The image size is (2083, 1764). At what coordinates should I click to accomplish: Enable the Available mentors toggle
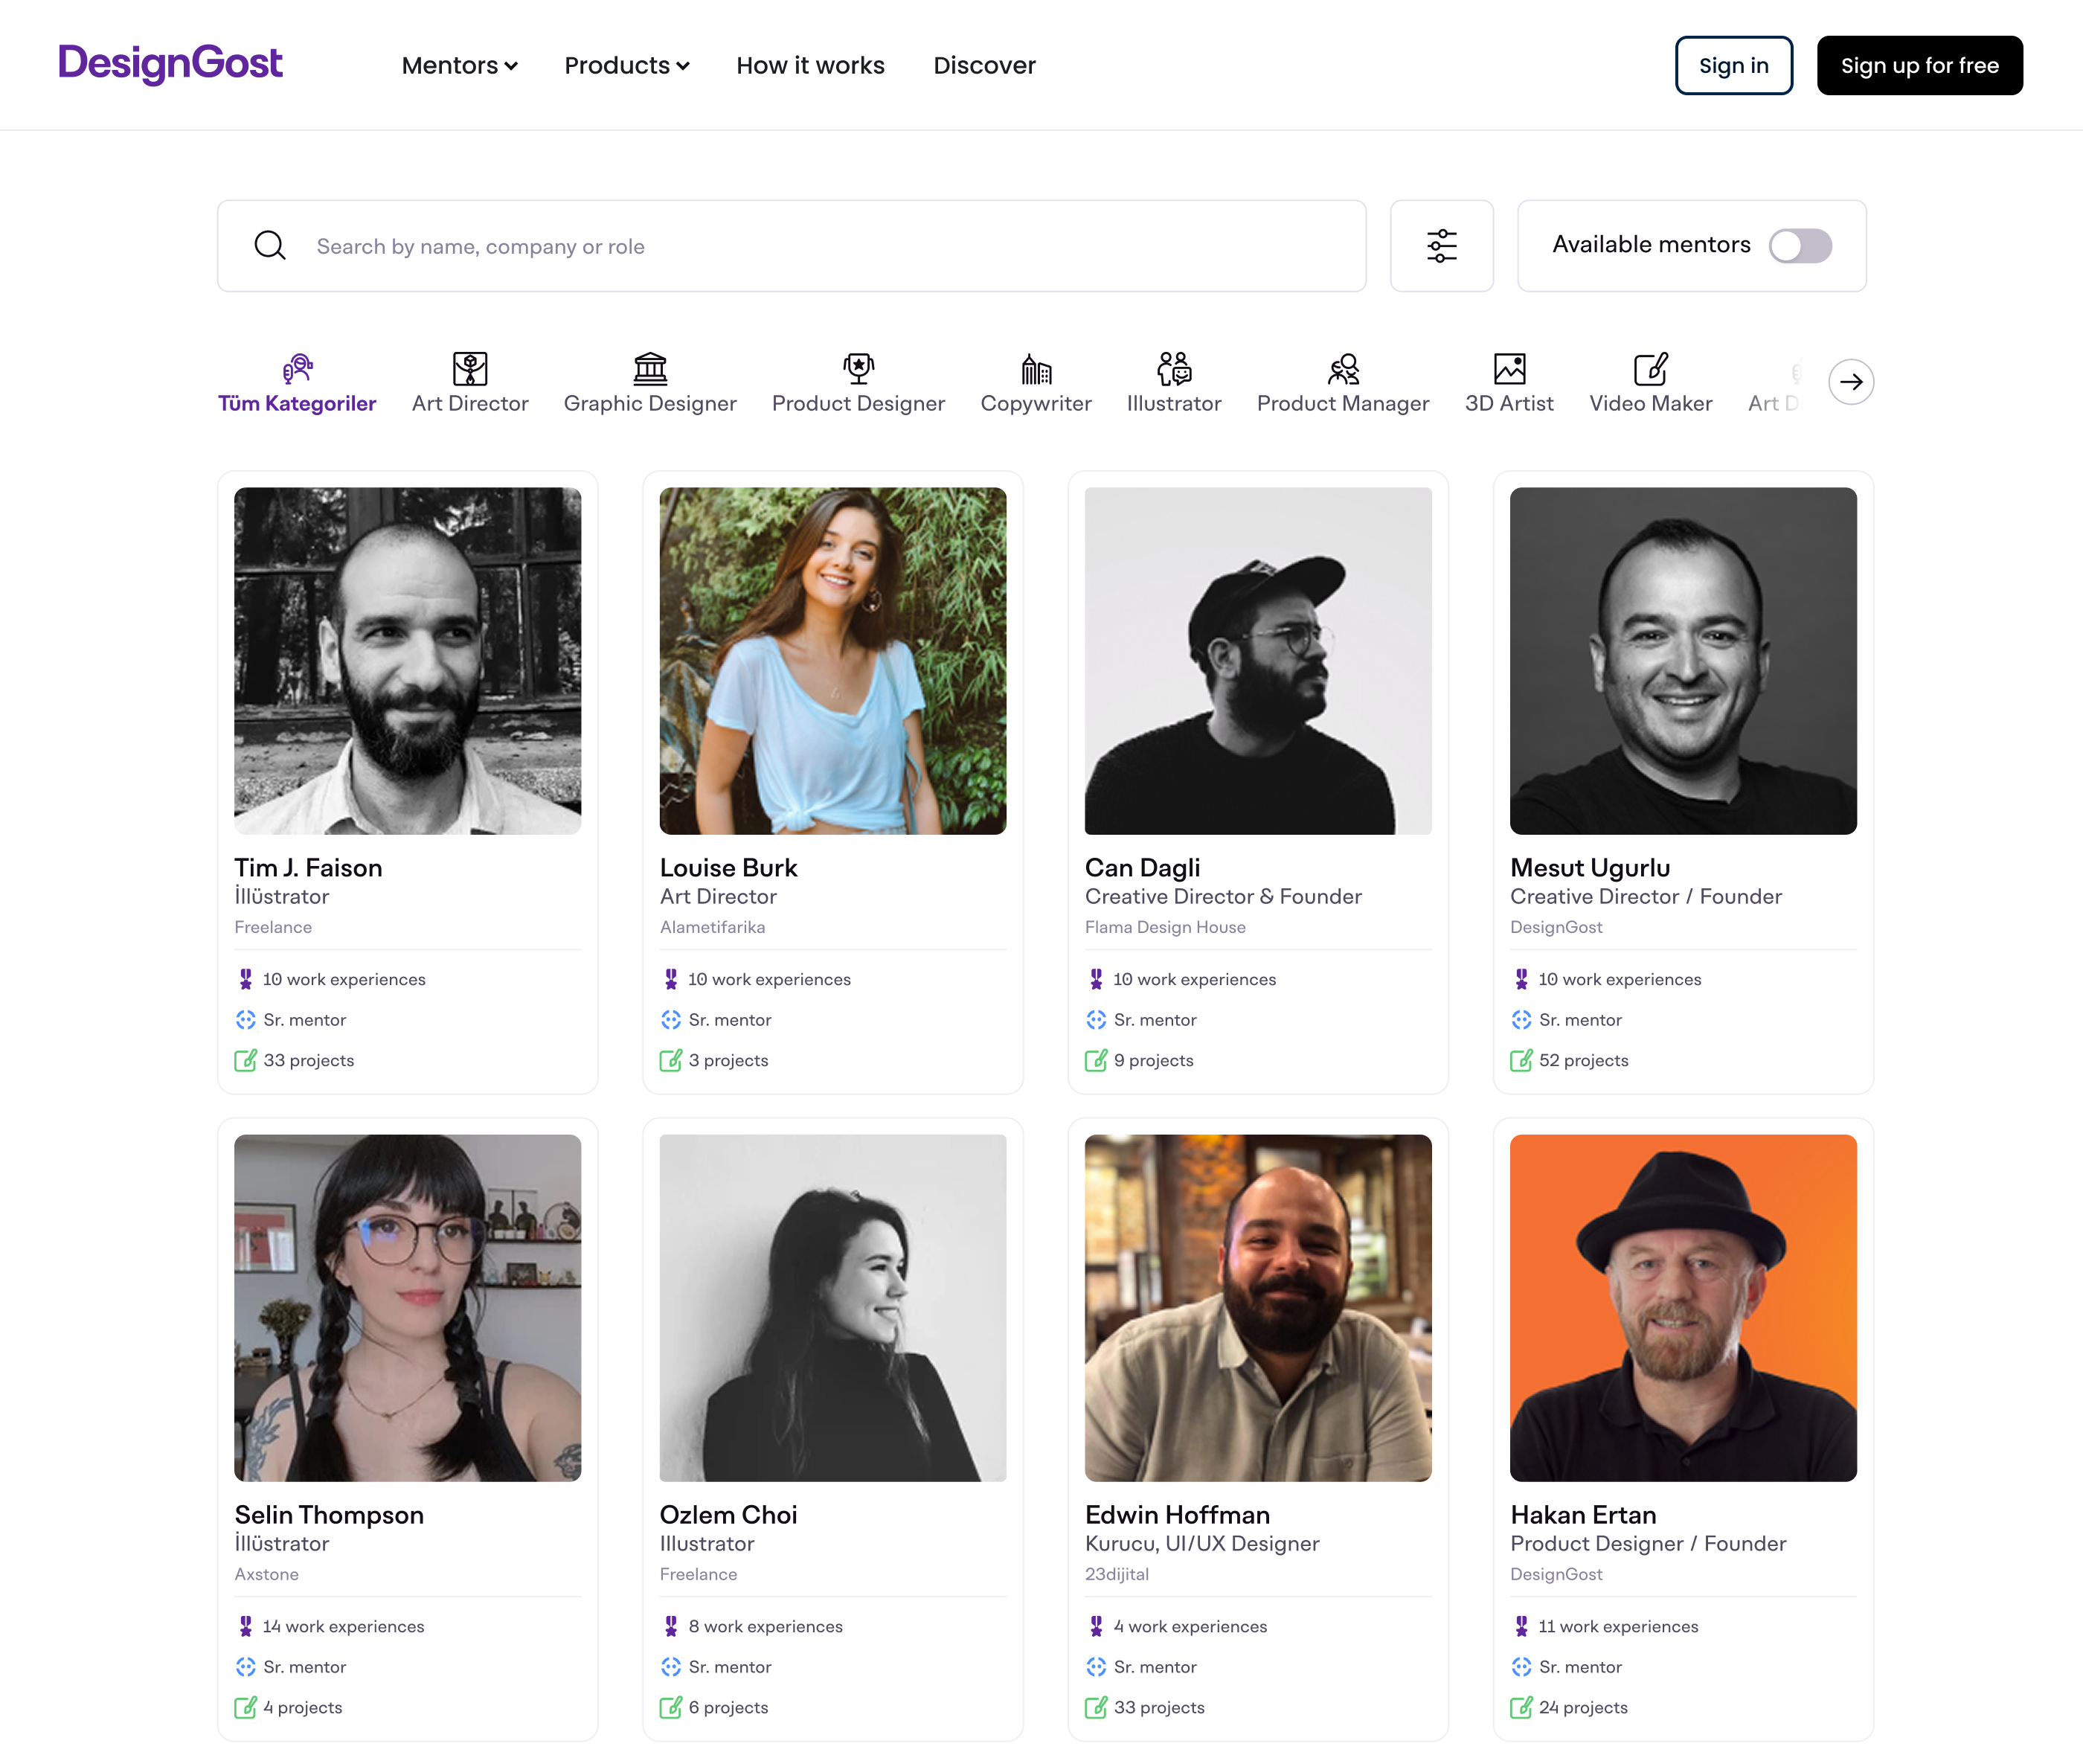point(1799,246)
